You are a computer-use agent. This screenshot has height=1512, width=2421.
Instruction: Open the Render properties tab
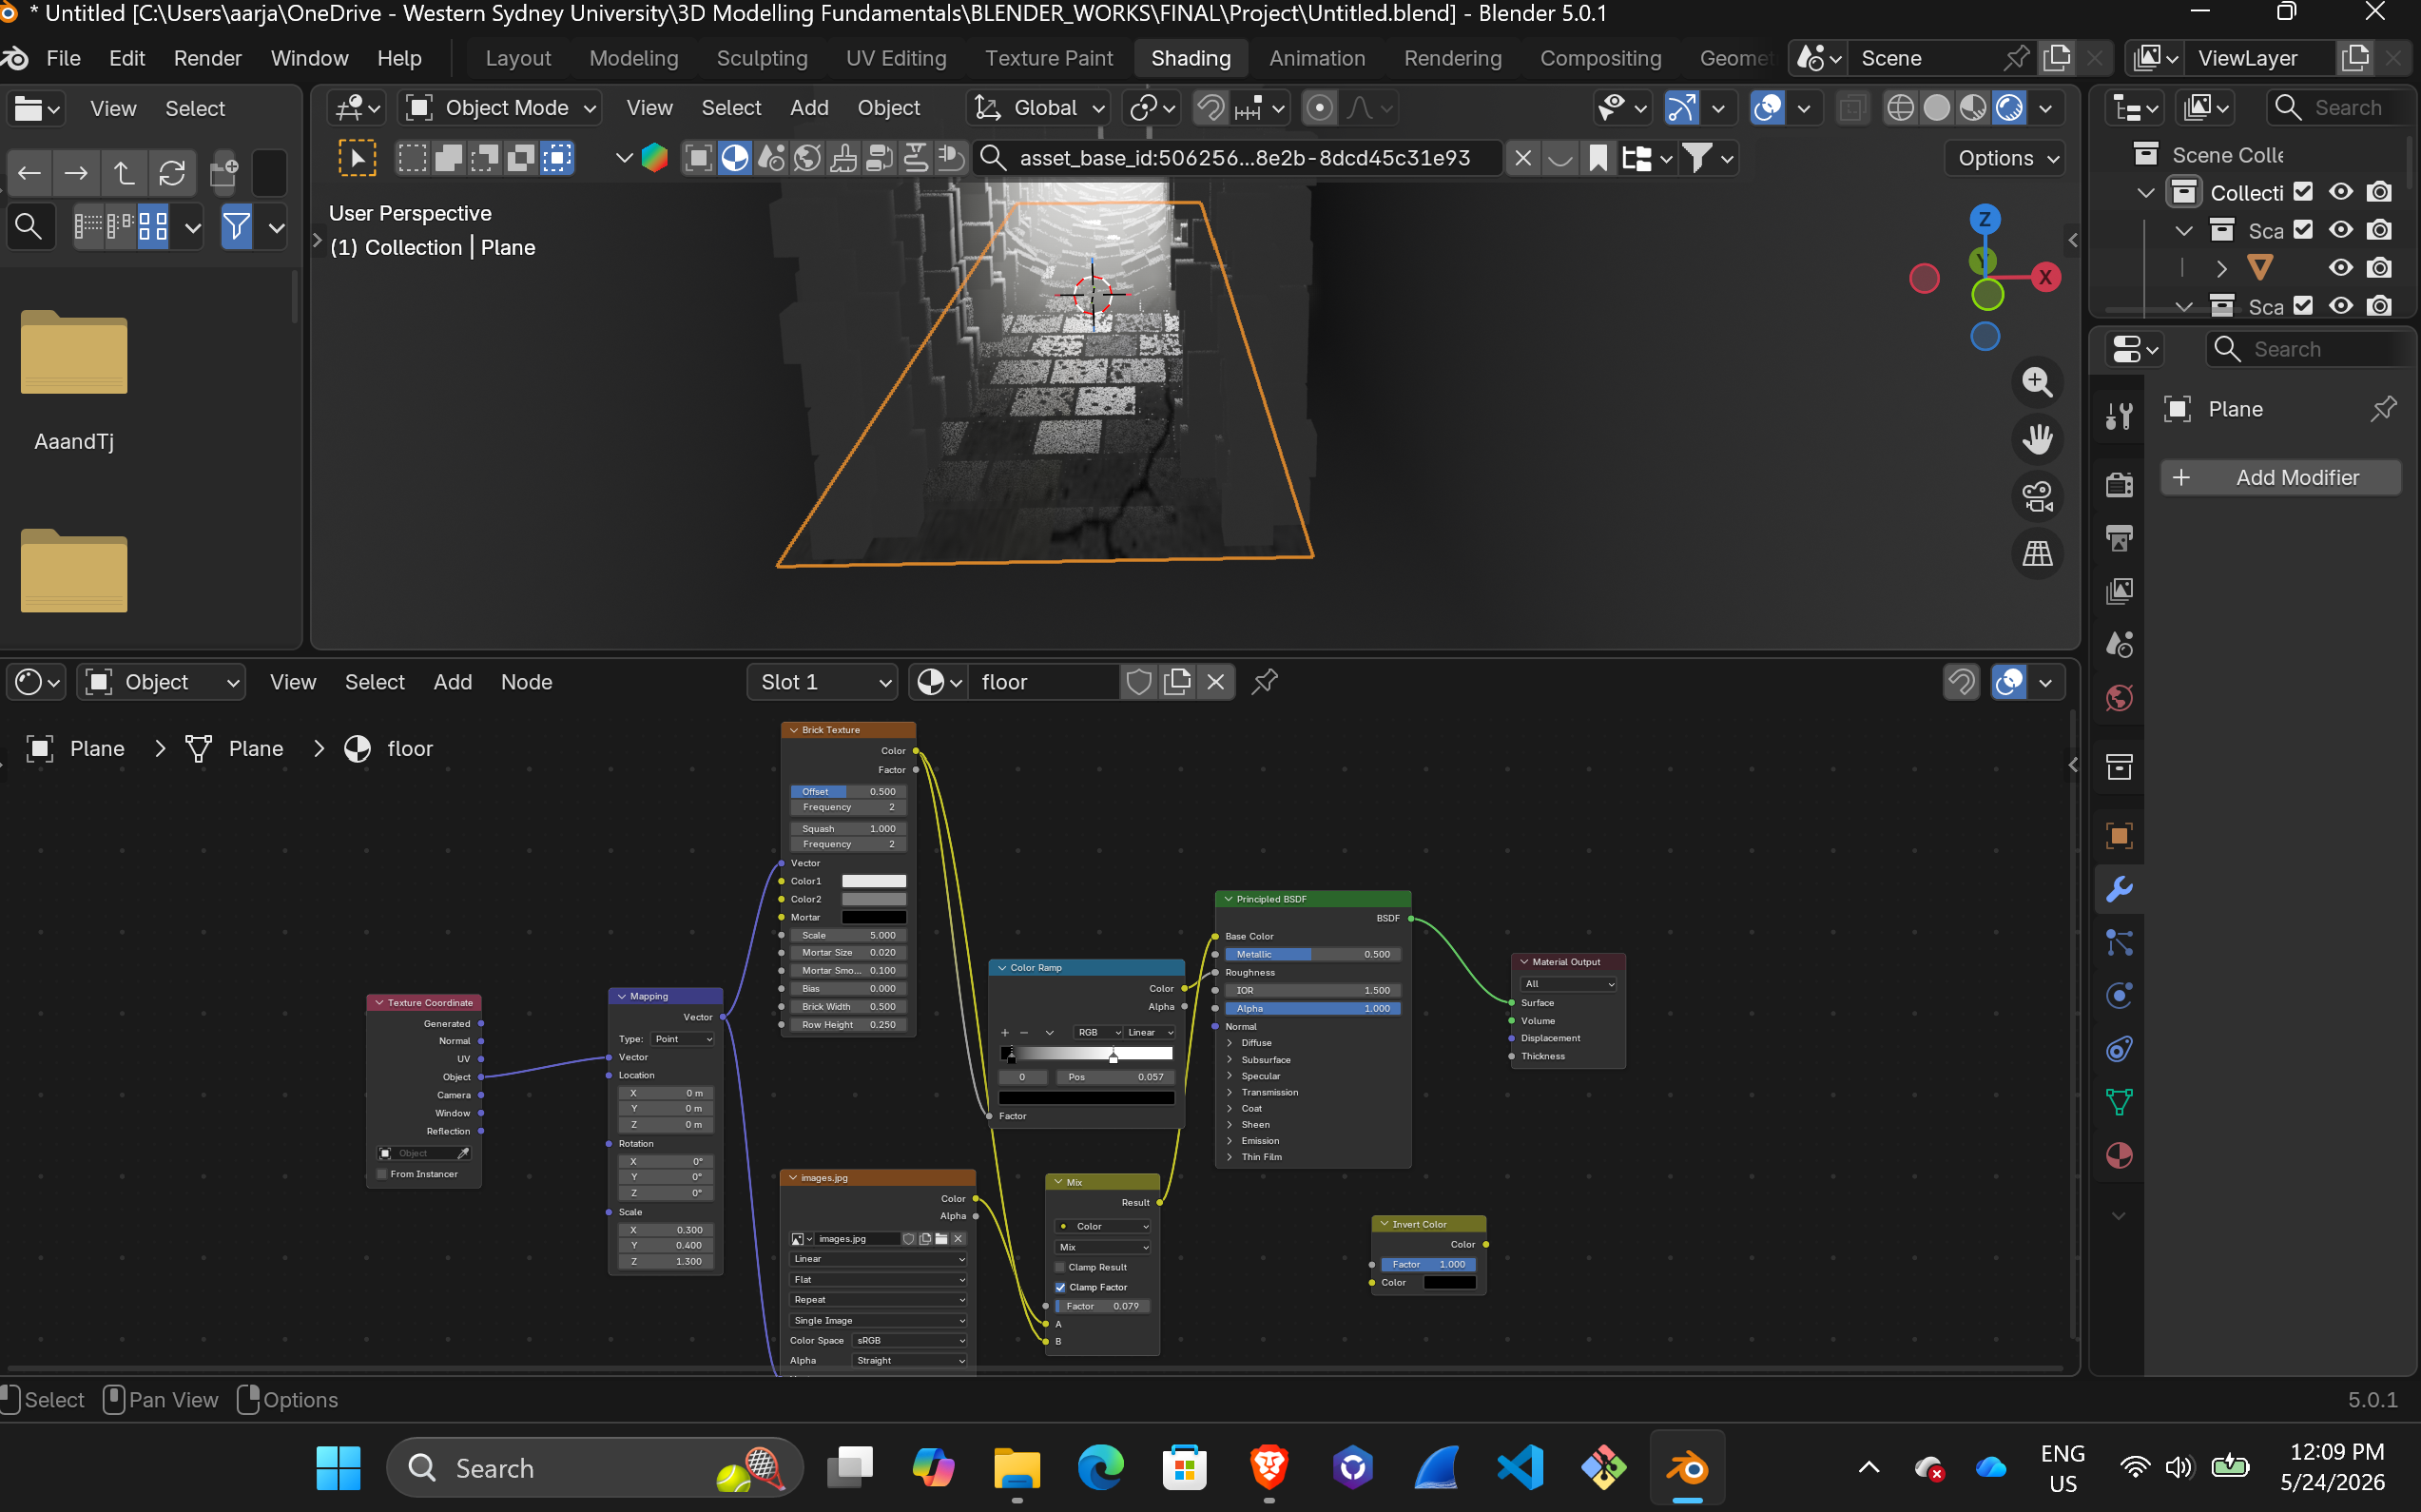click(2119, 485)
